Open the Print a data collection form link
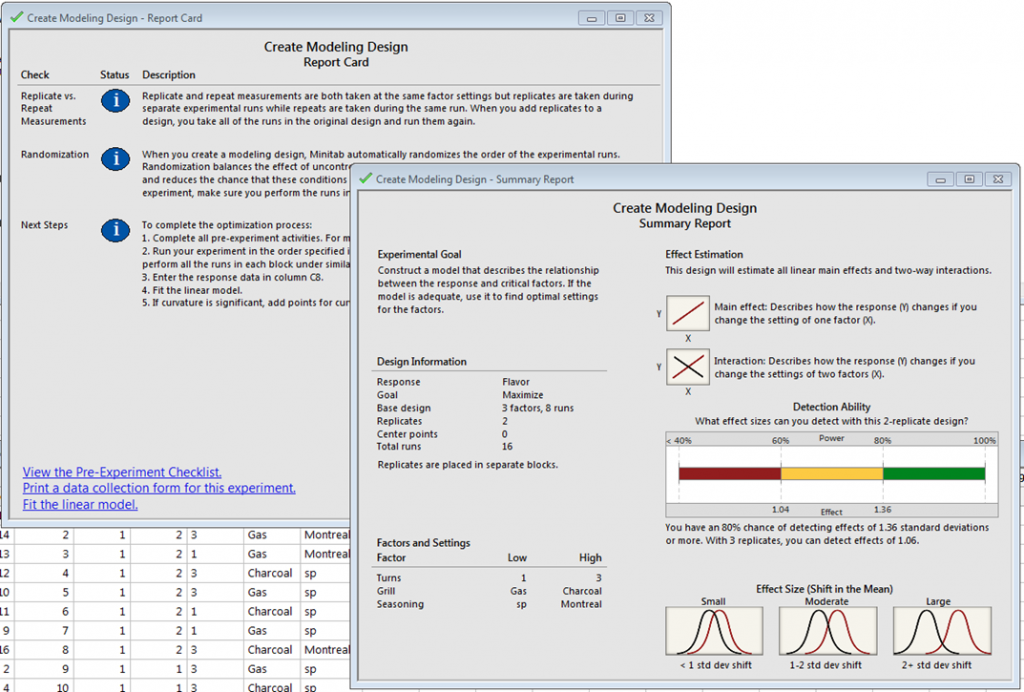This screenshot has height=692, width=1024. (159, 488)
